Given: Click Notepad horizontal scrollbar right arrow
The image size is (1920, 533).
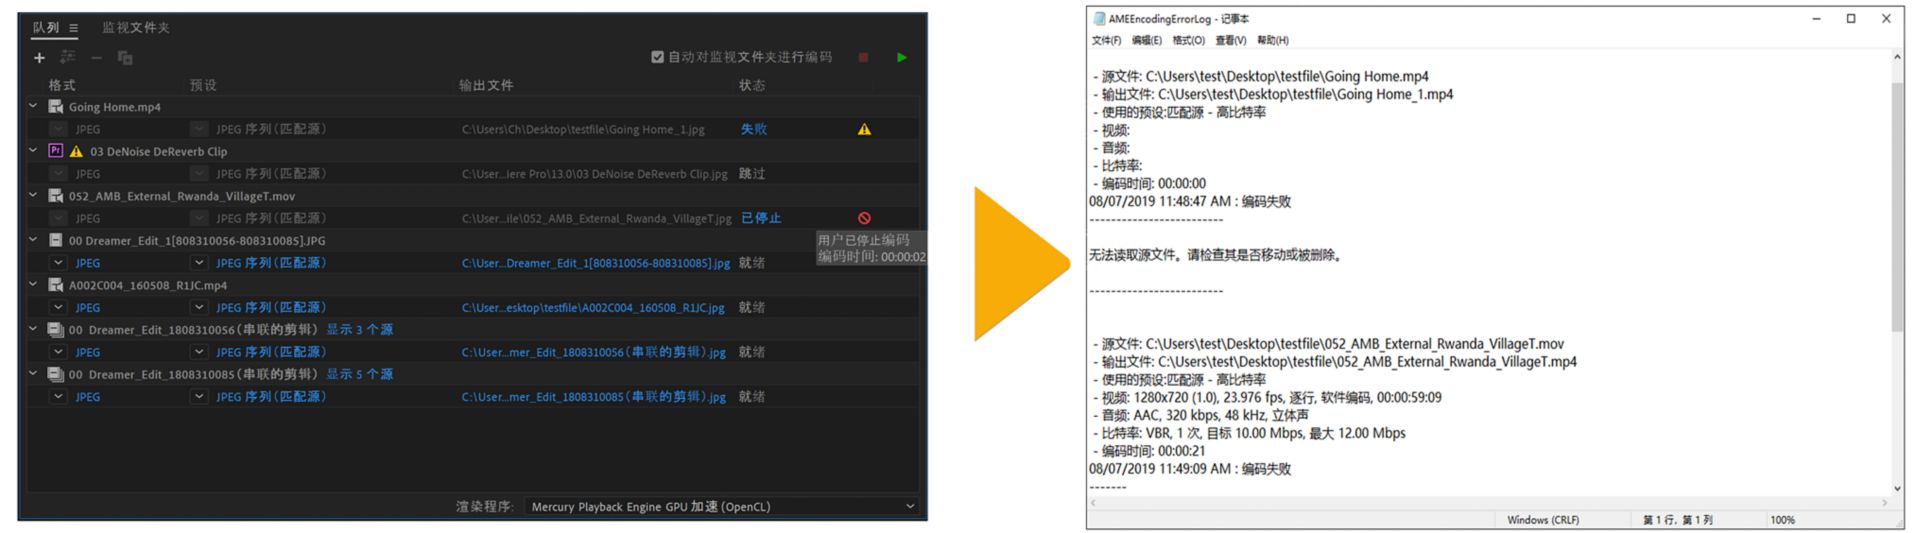Looking at the screenshot, I should 1884,502.
